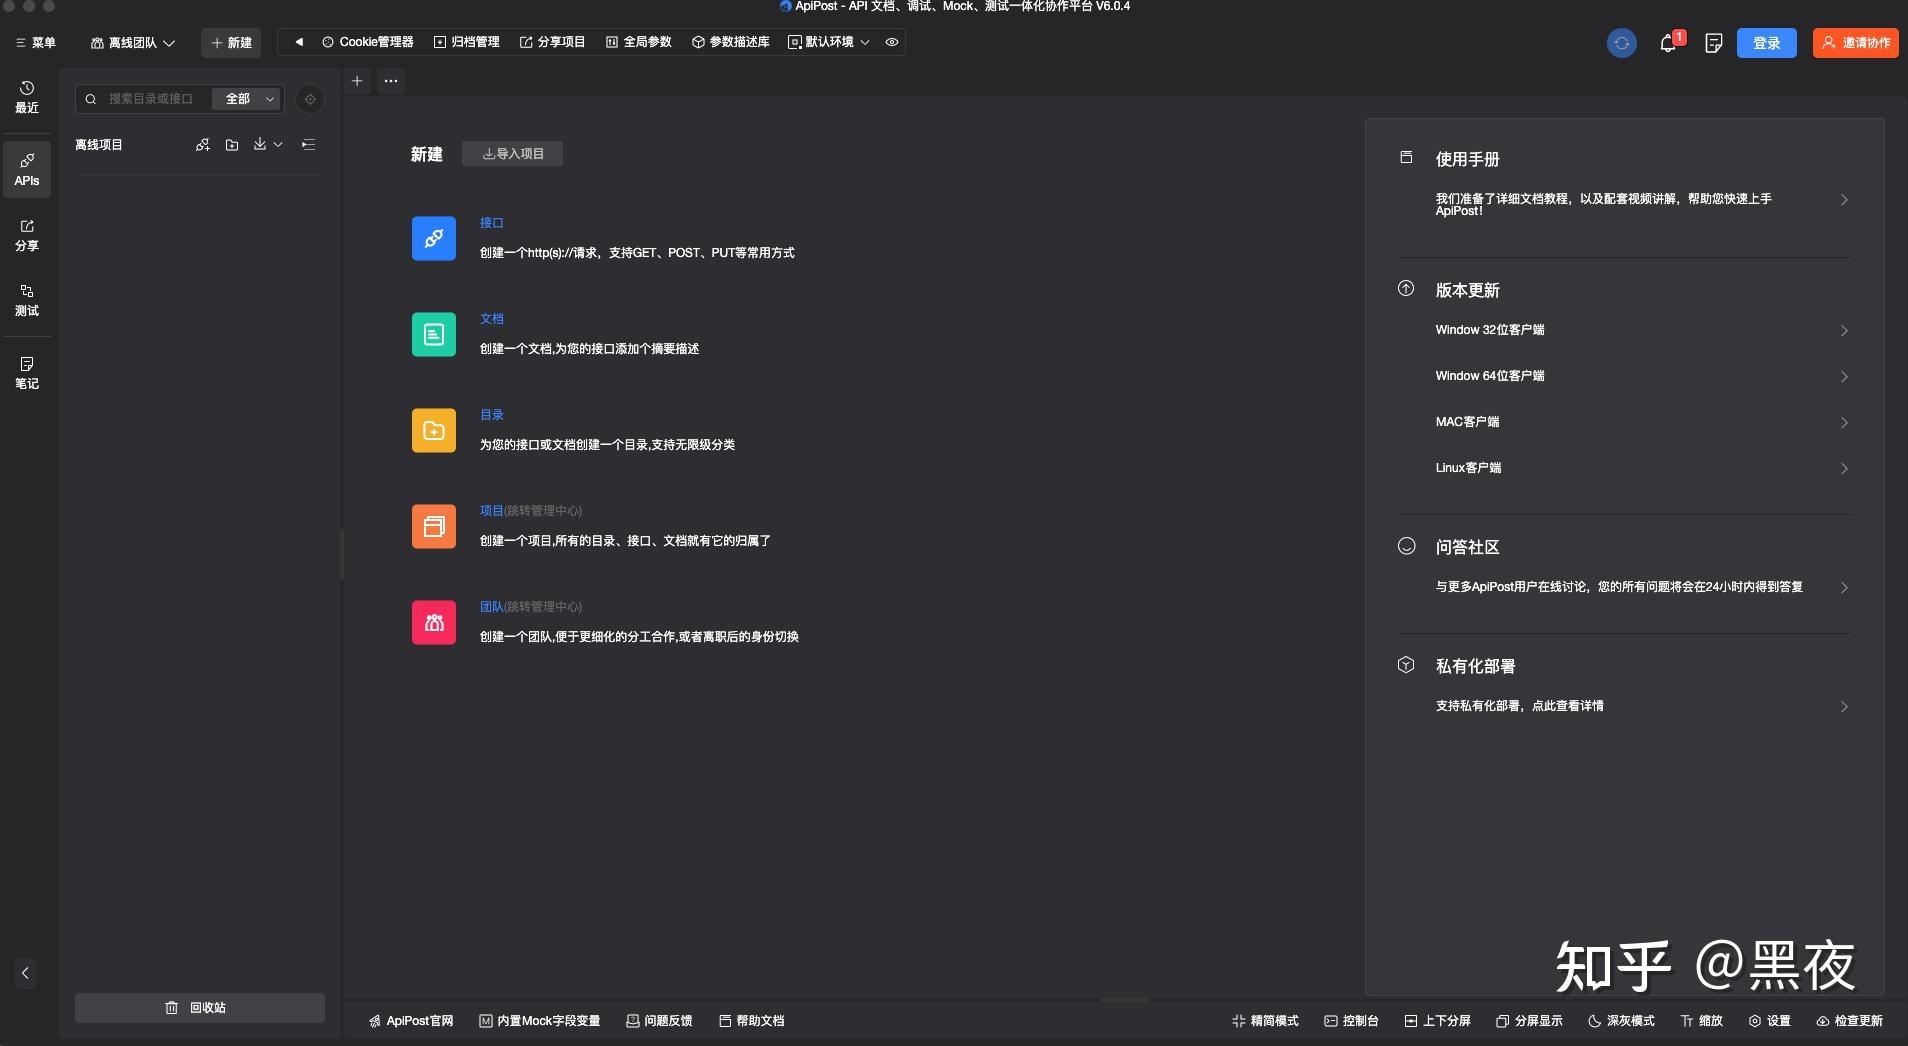
Task: Click the green 文档 document icon
Action: [x=434, y=334]
